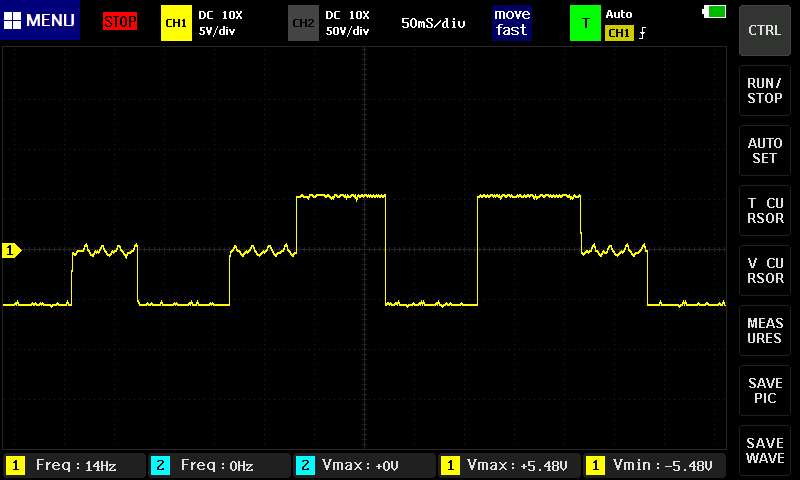This screenshot has width=800, height=480.
Task: Save screenshot with SAVE PIC
Action: [765, 391]
